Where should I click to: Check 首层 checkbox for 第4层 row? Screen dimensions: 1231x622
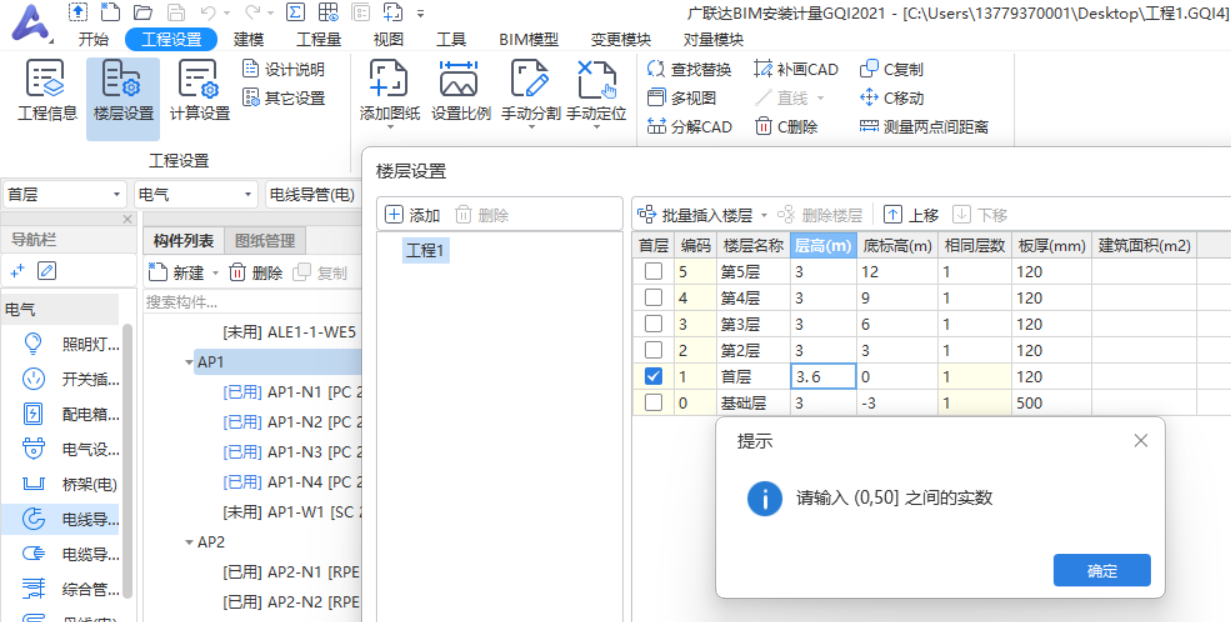(x=653, y=297)
